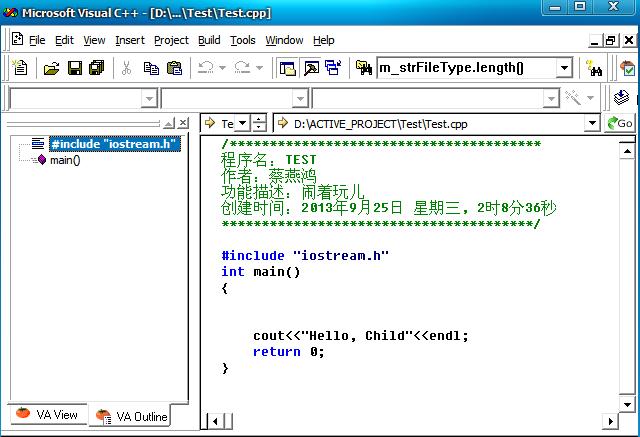Switch to the VA Outline tab
640x437 pixels.
(131, 416)
